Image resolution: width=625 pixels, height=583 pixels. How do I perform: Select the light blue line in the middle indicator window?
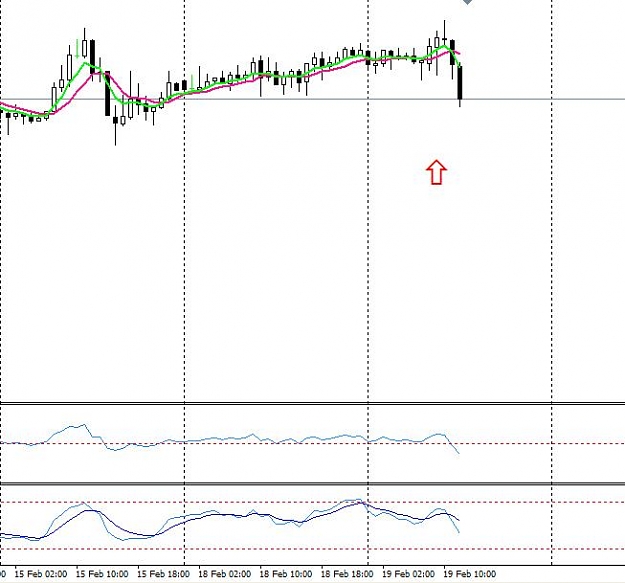[x=229, y=439]
